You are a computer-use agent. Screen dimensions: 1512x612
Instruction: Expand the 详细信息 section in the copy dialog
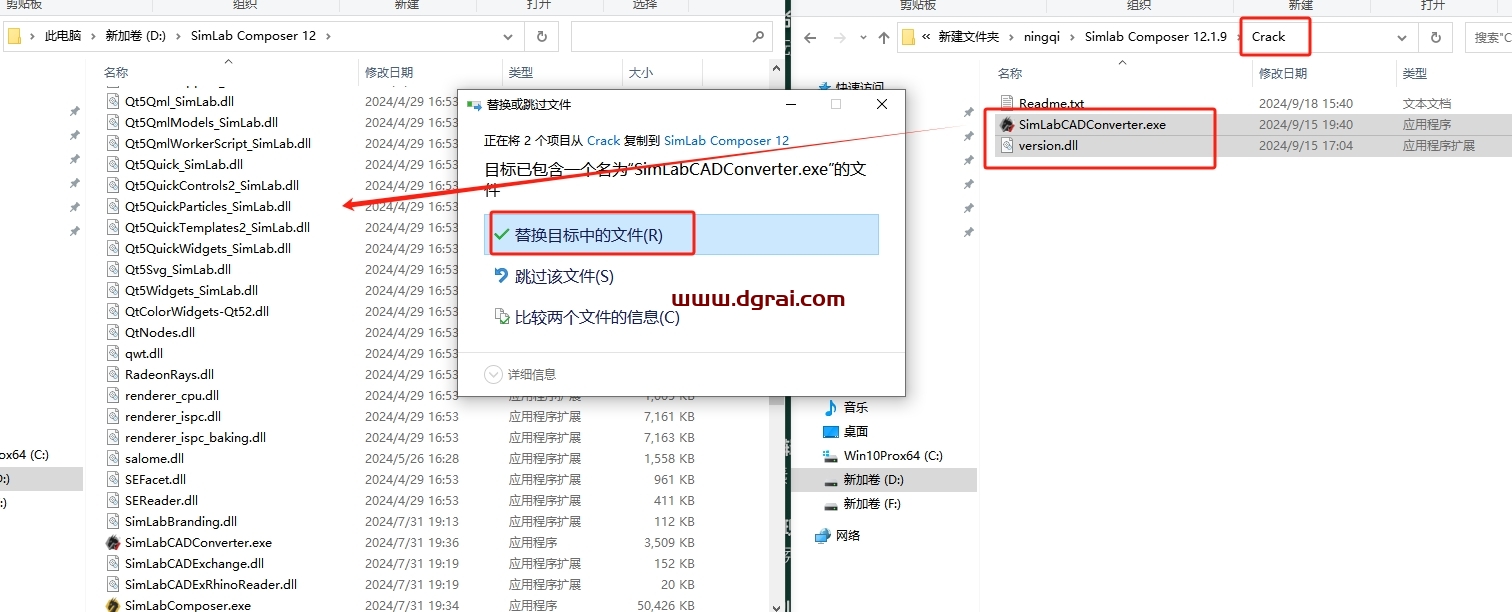(524, 373)
